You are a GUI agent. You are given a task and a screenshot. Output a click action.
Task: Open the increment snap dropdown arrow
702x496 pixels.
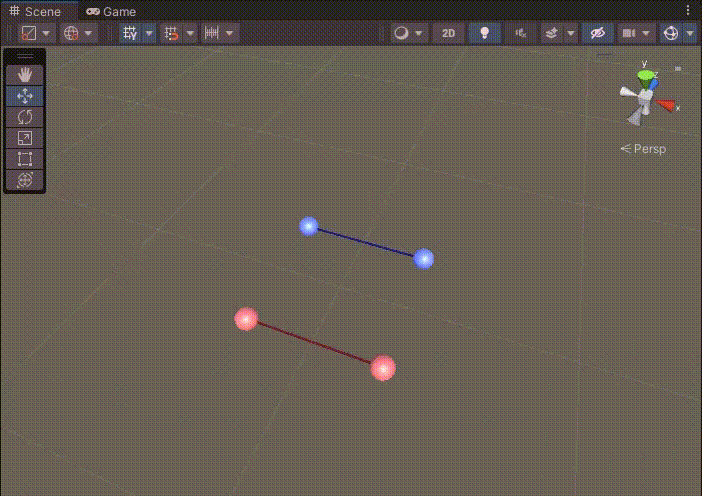point(230,33)
